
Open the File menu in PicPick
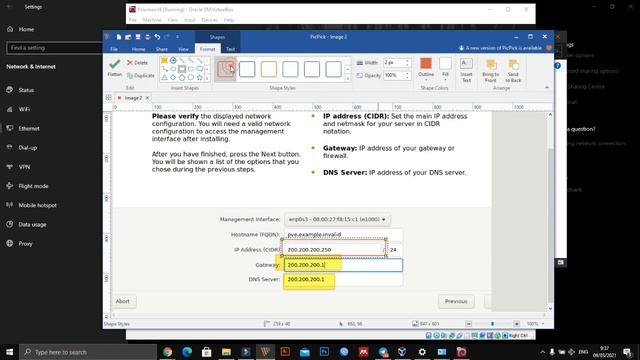(x=114, y=49)
